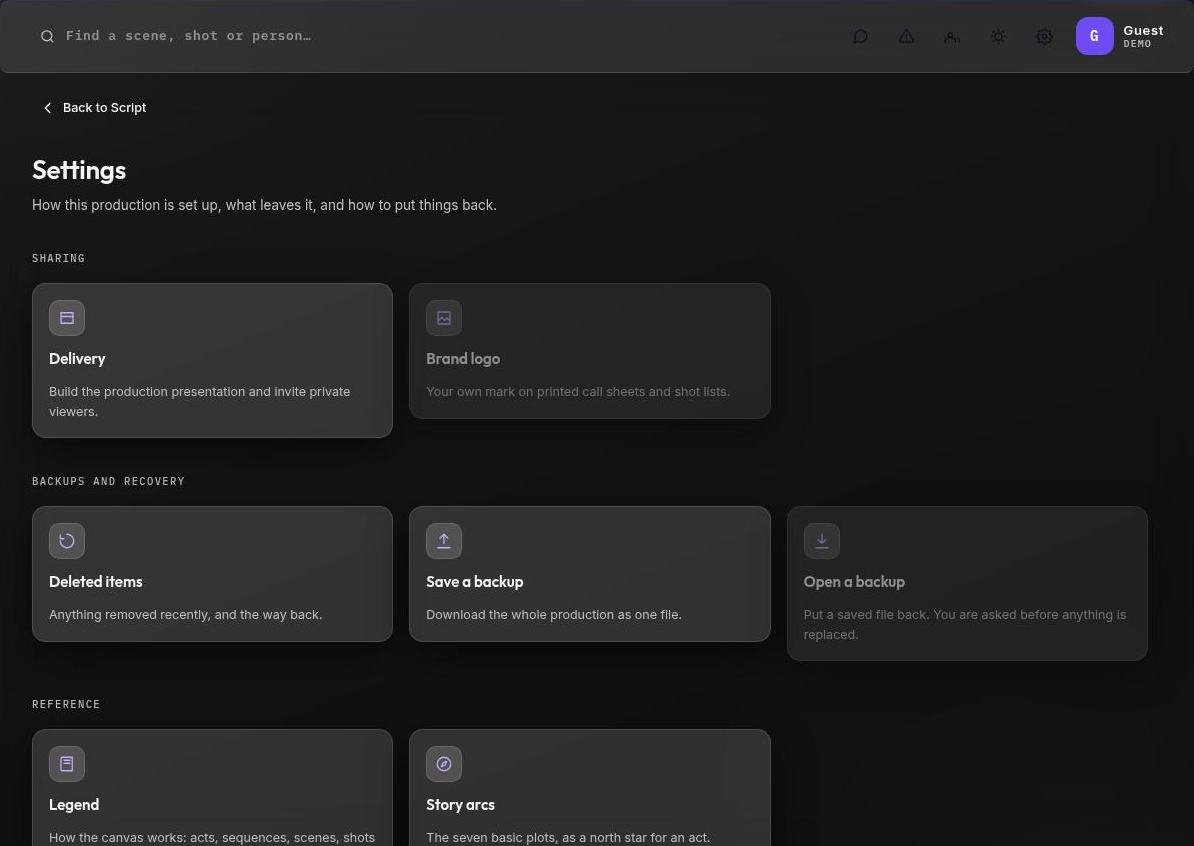Go back via 'Back to Script' link

tap(94, 108)
